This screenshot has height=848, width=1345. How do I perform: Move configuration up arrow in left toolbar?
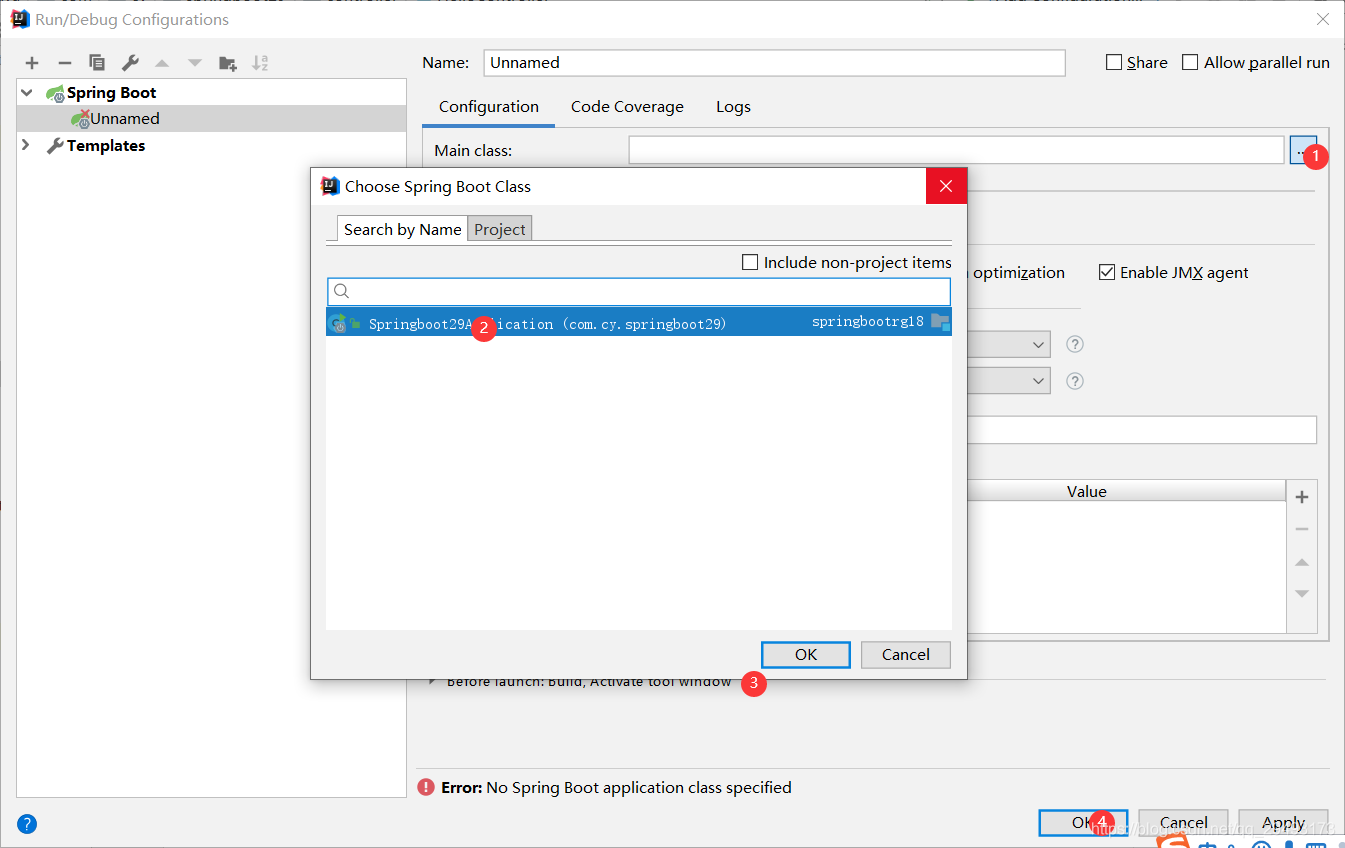pos(162,63)
